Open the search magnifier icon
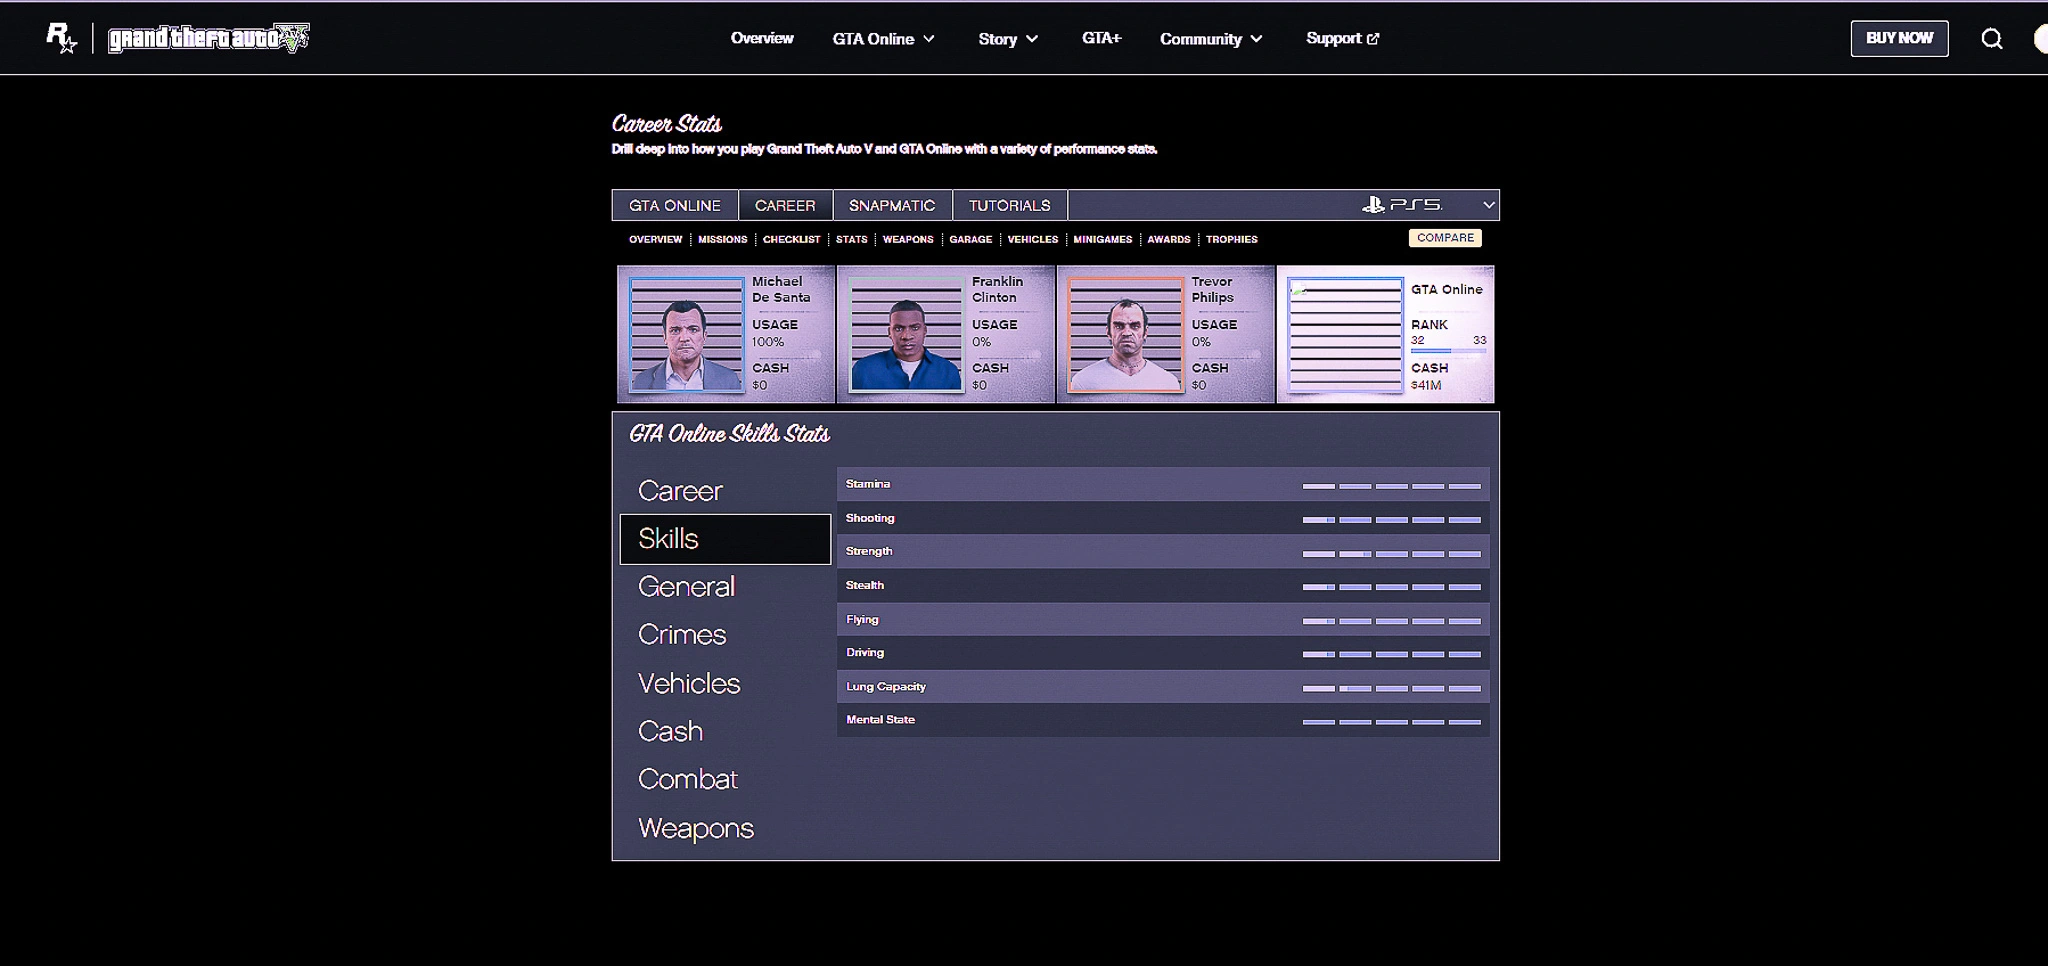 tap(1991, 38)
